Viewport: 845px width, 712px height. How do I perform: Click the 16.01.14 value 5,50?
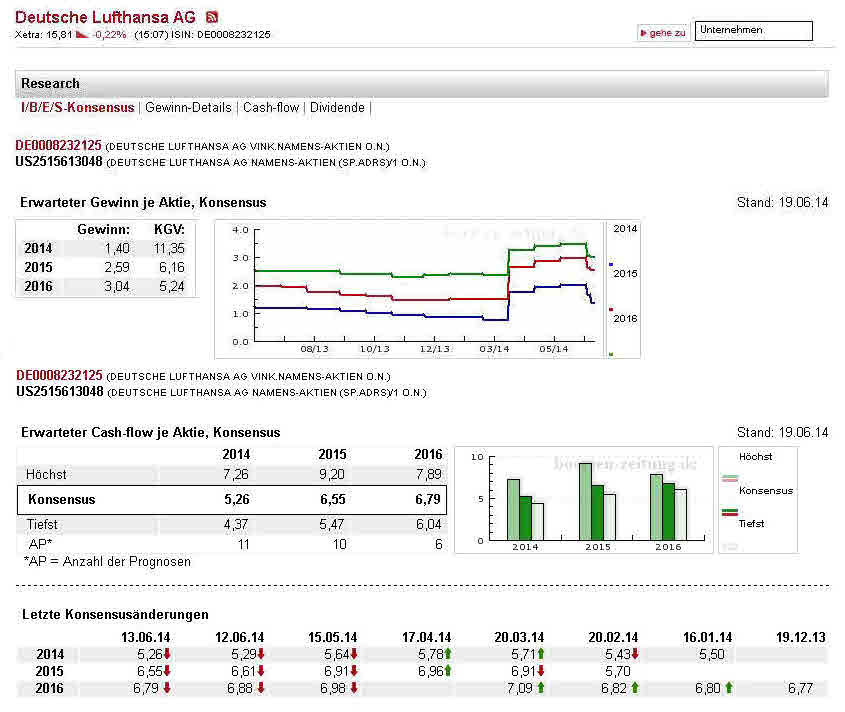[711, 654]
